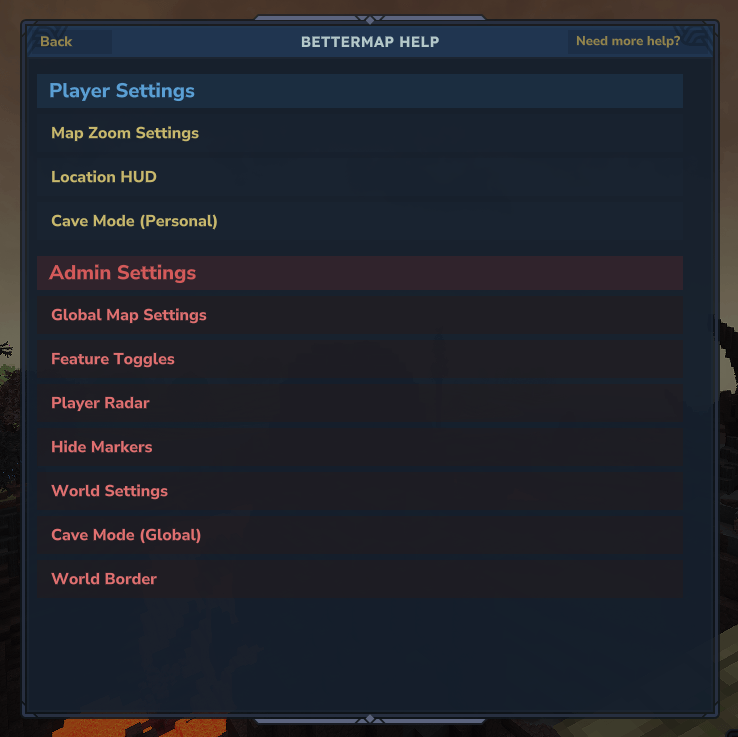
Task: Click the empty panel area under World Border
Action: click(x=360, y=654)
